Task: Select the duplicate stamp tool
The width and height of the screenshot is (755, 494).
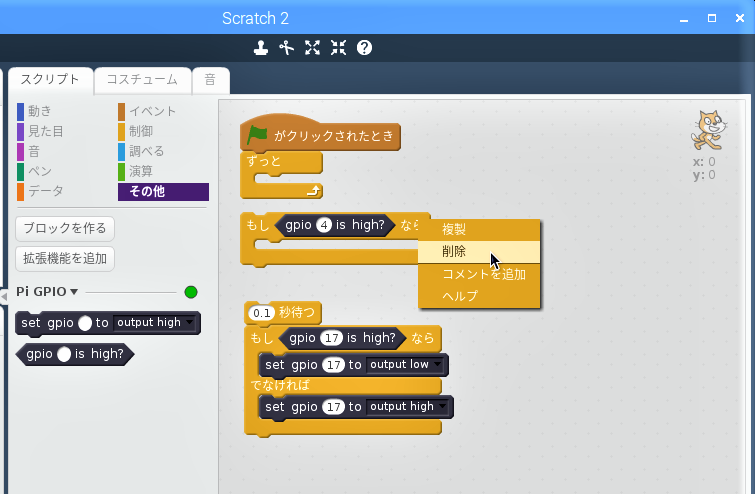Action: [260, 48]
